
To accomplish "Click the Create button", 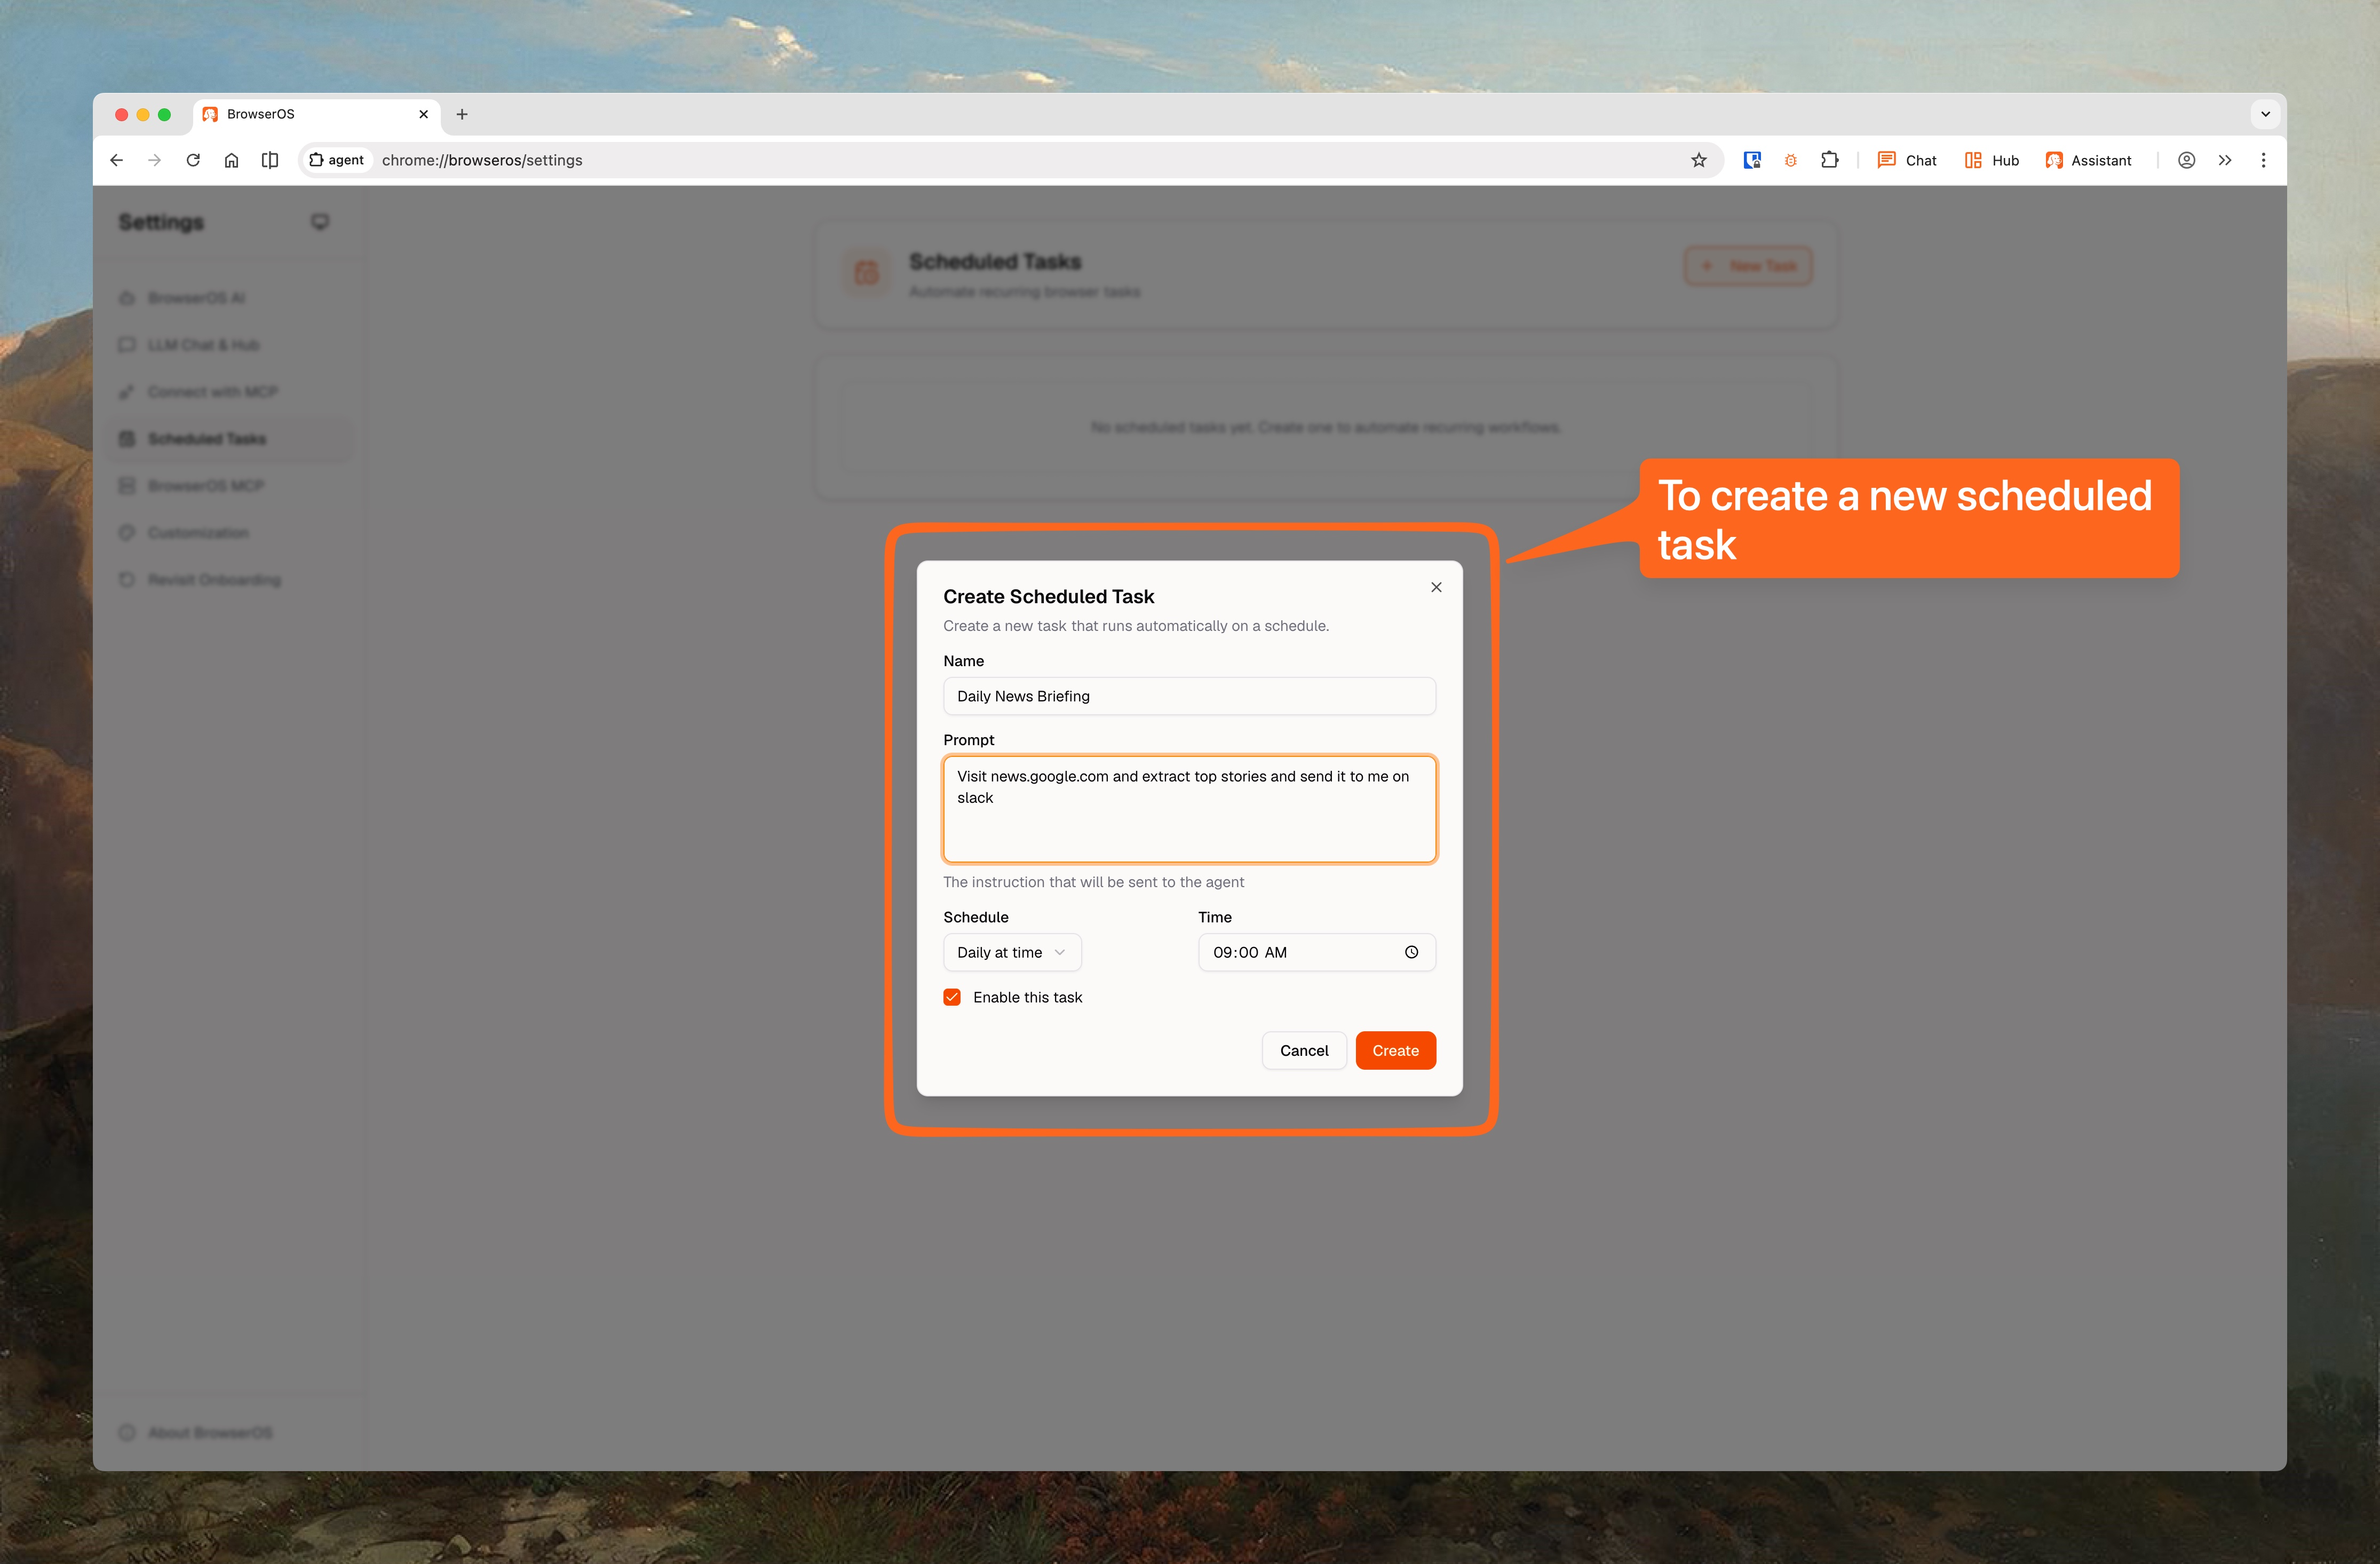I will (1395, 1050).
